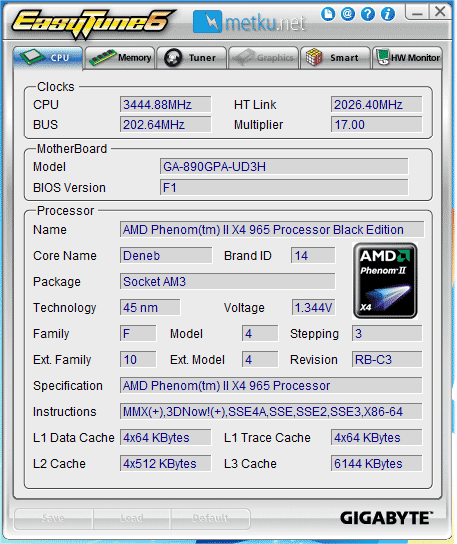457x544 pixels.
Task: Click the CPU clock field 3444.88MHz
Action: (x=166, y=104)
